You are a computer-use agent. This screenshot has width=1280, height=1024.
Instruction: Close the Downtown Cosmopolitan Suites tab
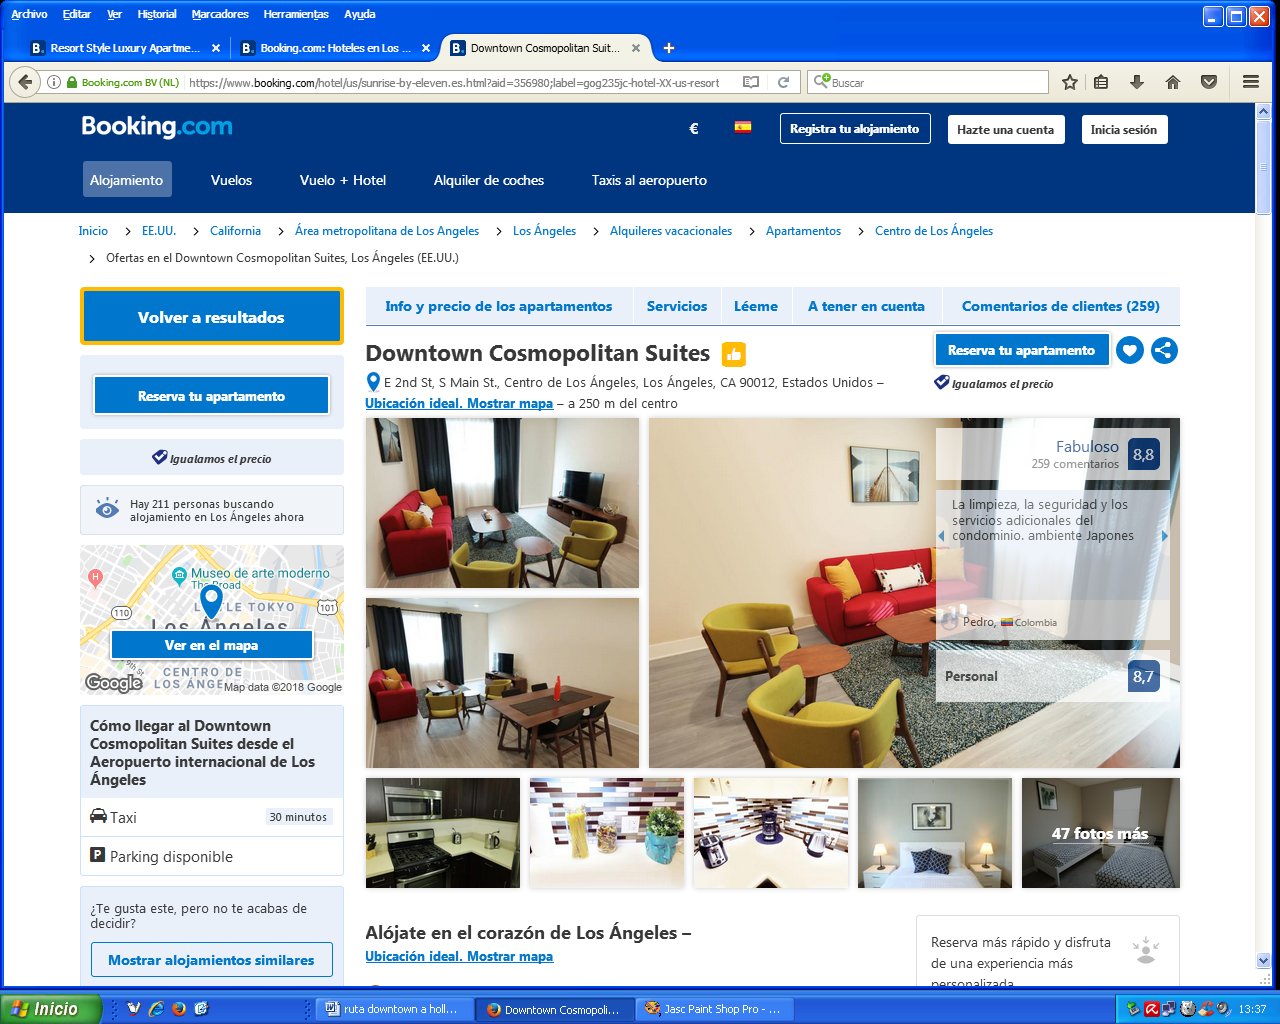(636, 48)
